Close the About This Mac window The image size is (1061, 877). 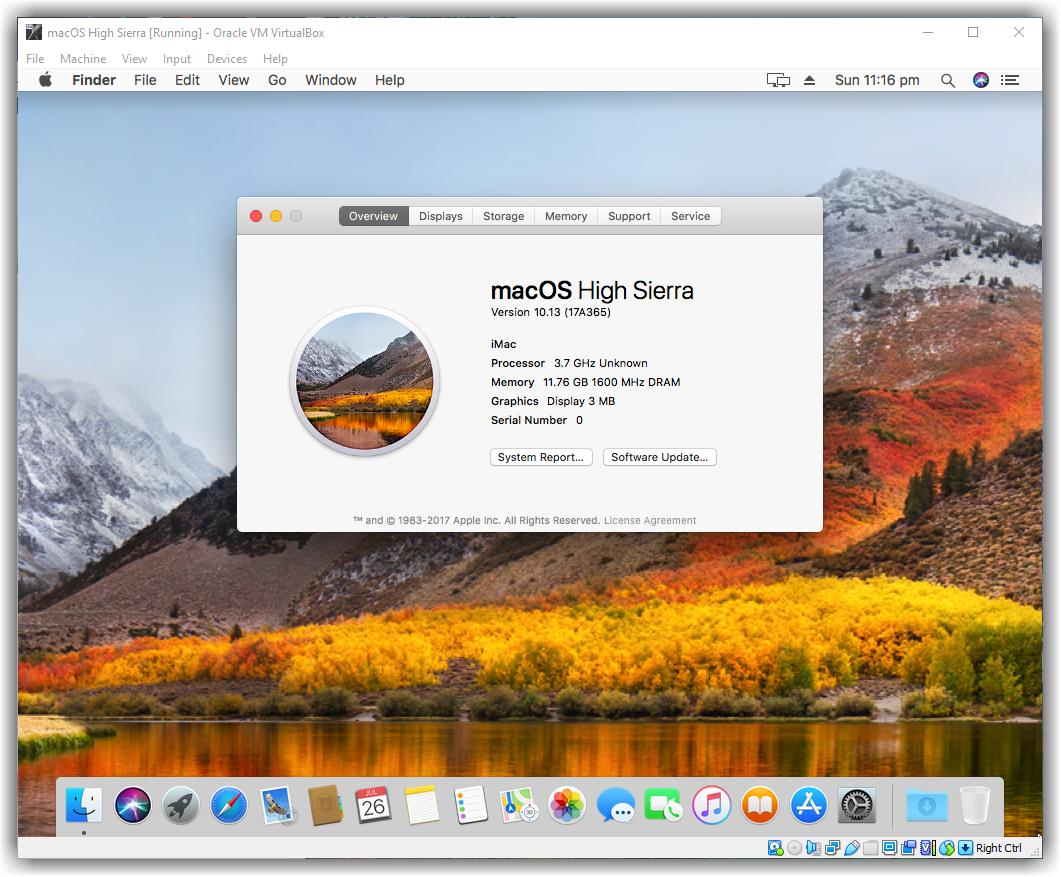[256, 216]
